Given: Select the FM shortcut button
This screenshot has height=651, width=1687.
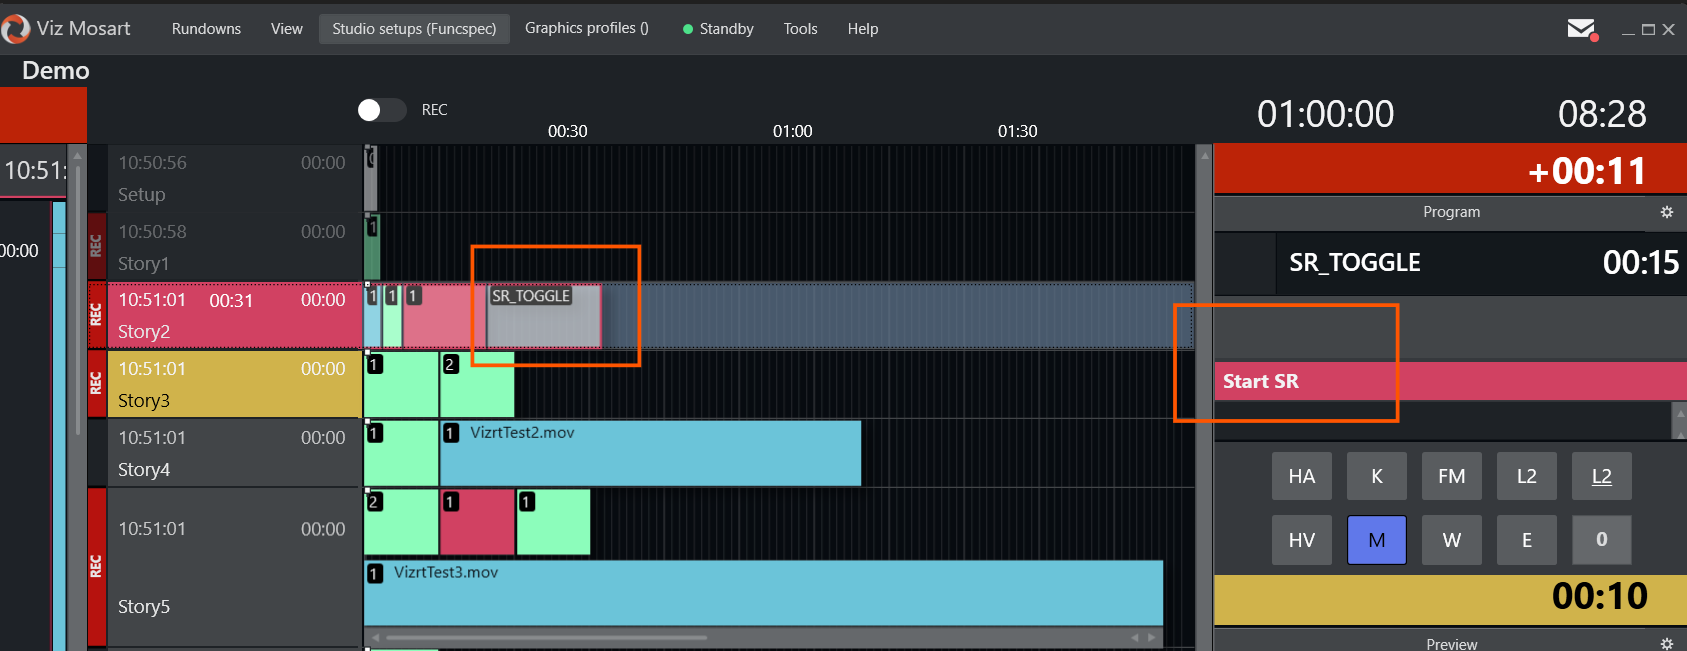Looking at the screenshot, I should [x=1451, y=476].
